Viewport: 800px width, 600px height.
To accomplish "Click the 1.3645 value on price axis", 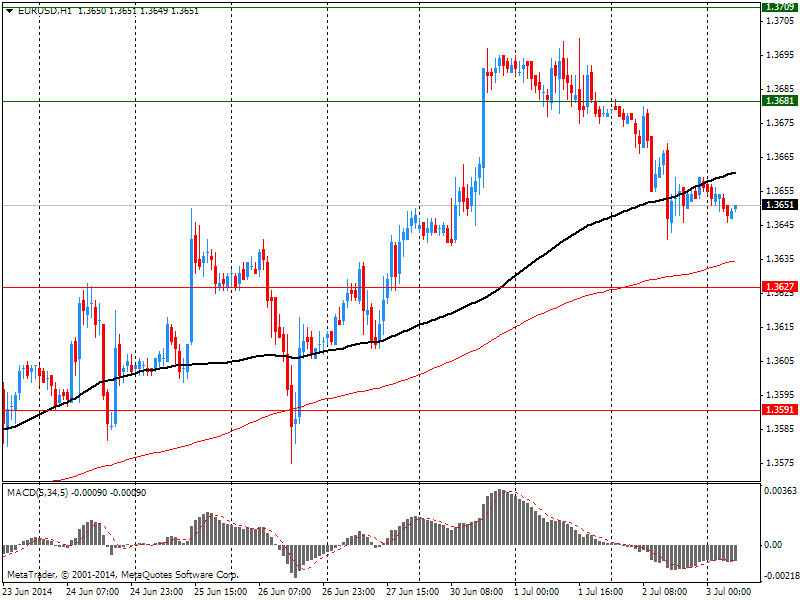I will [x=780, y=224].
